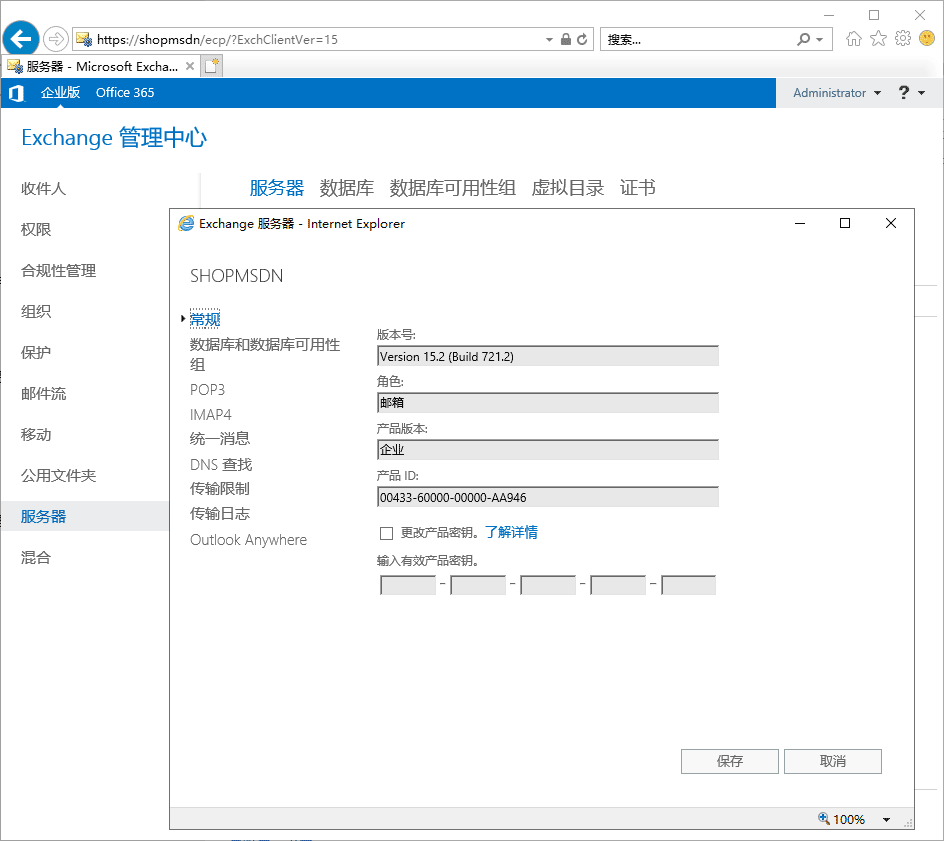Close the 服务器 - Microsoft Exchange tab
Viewport: 944px width, 841px height.
tap(190, 66)
